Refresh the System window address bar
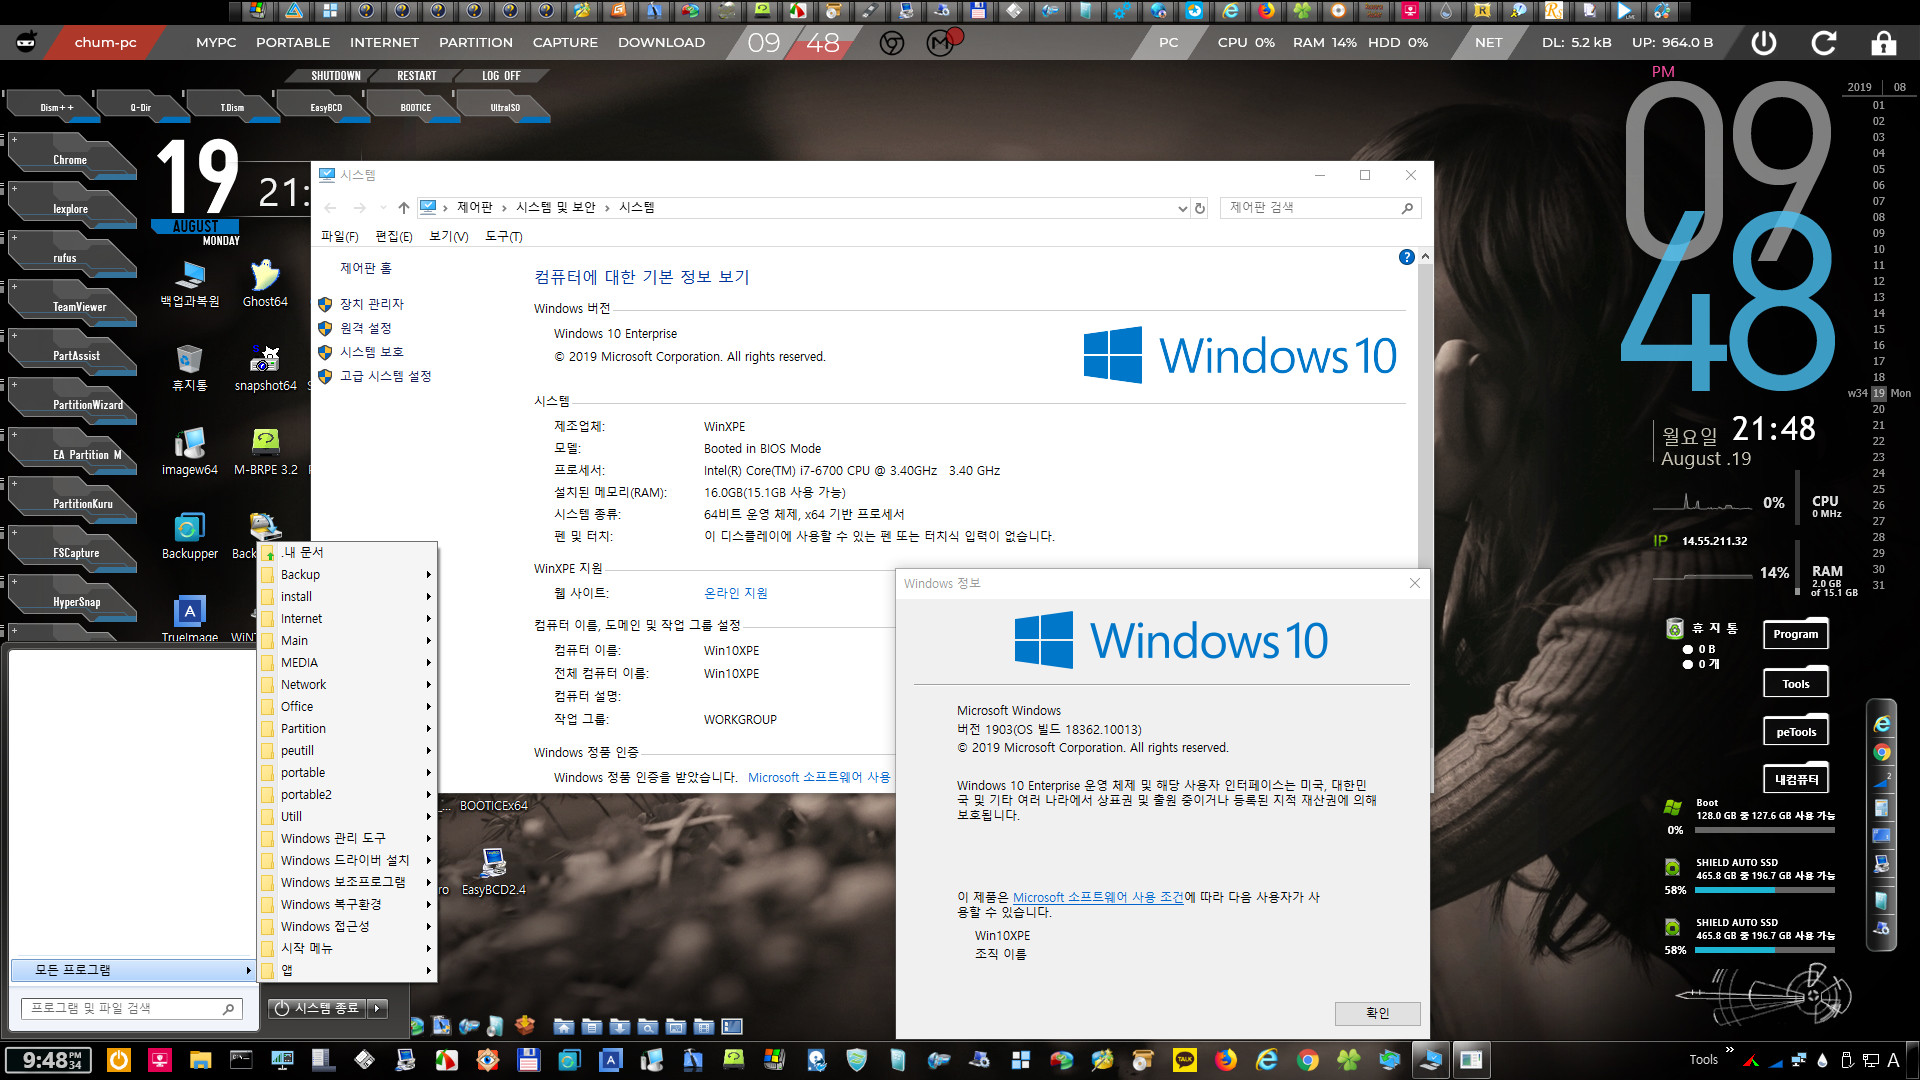The height and width of the screenshot is (1080, 1920). (1200, 208)
